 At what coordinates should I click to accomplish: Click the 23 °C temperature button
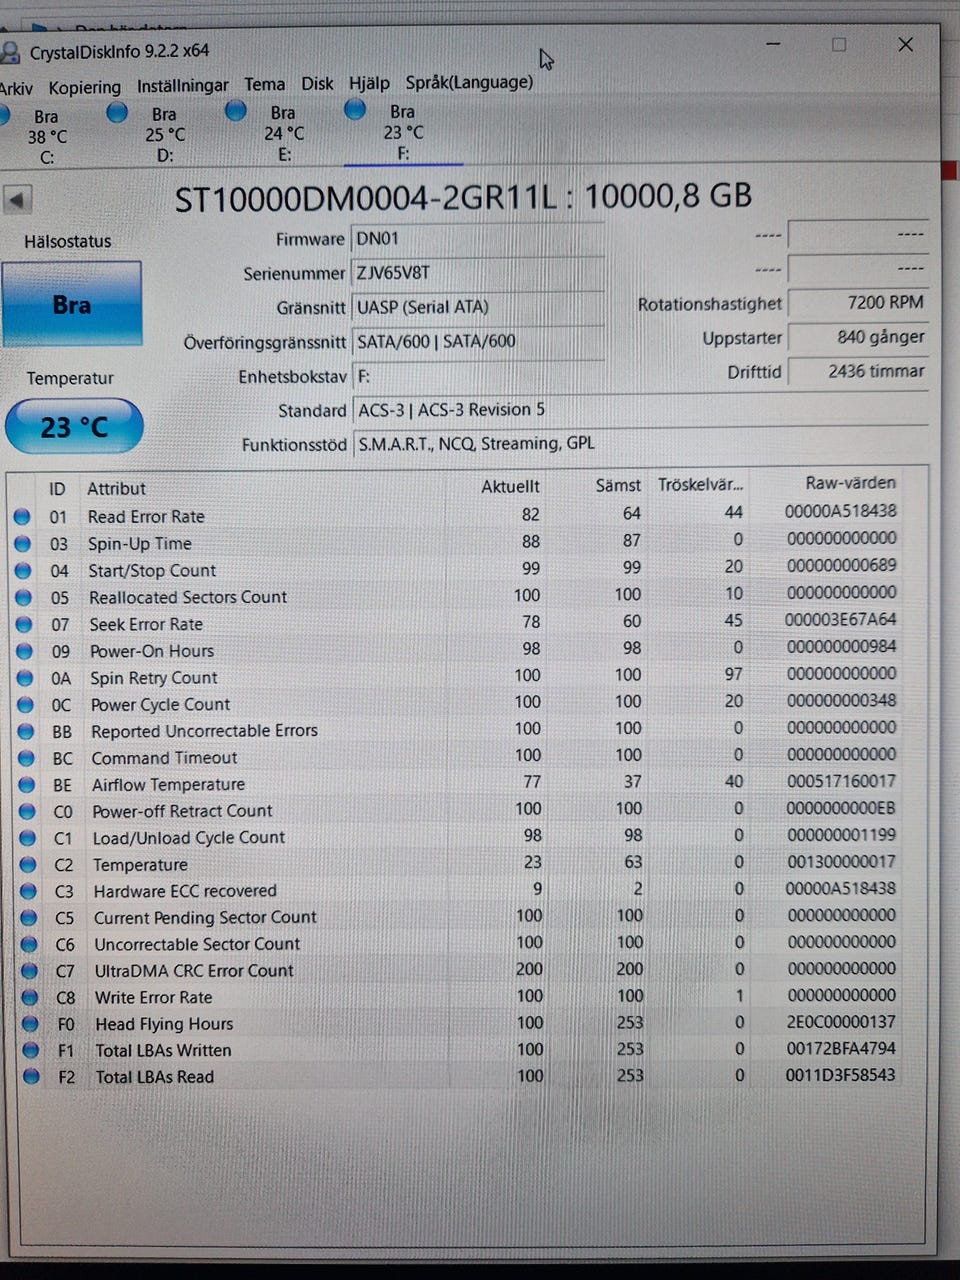74,427
